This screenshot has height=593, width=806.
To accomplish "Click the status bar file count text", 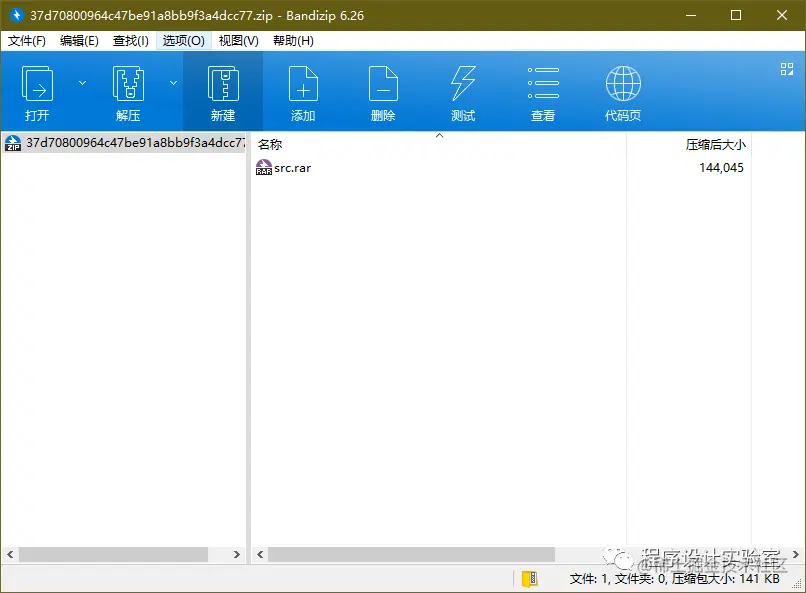I will coord(674,579).
